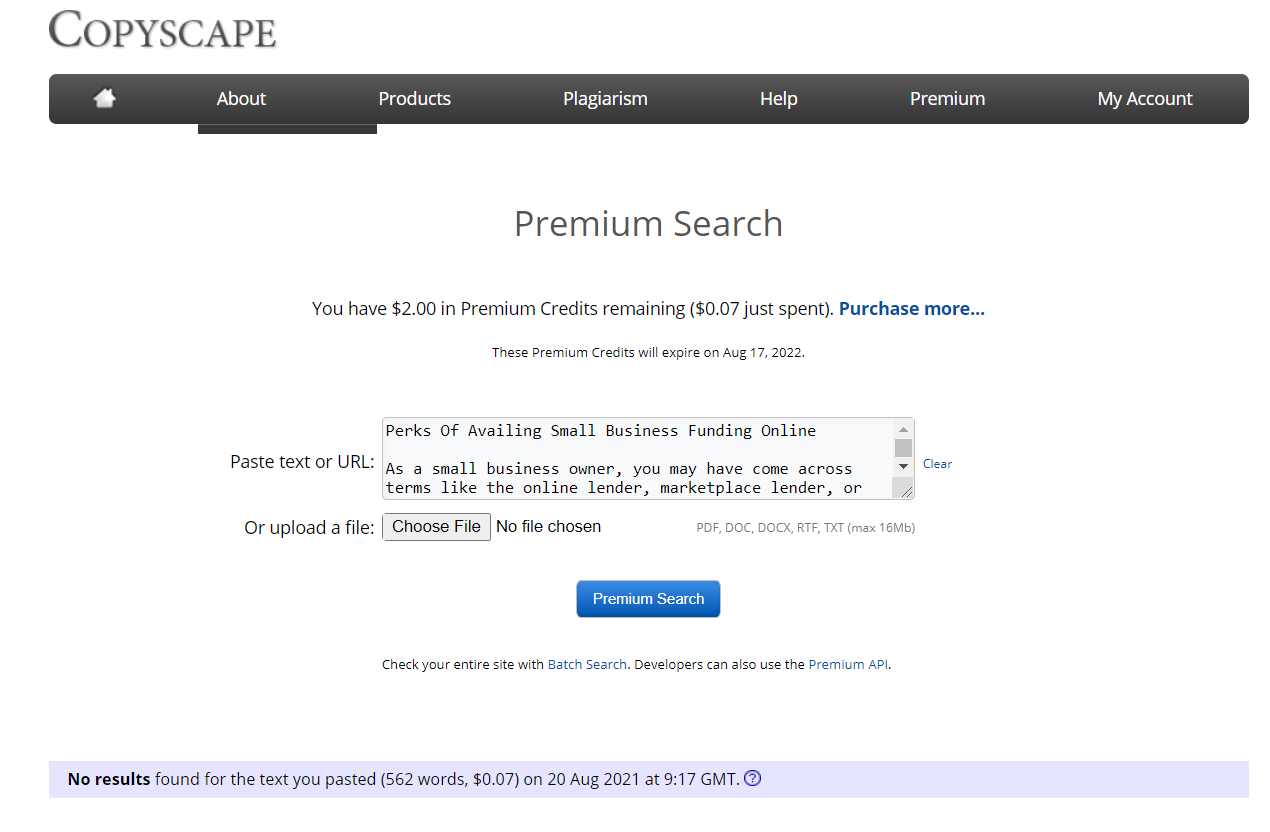Click the 'Premium Search' page heading

[x=648, y=224]
